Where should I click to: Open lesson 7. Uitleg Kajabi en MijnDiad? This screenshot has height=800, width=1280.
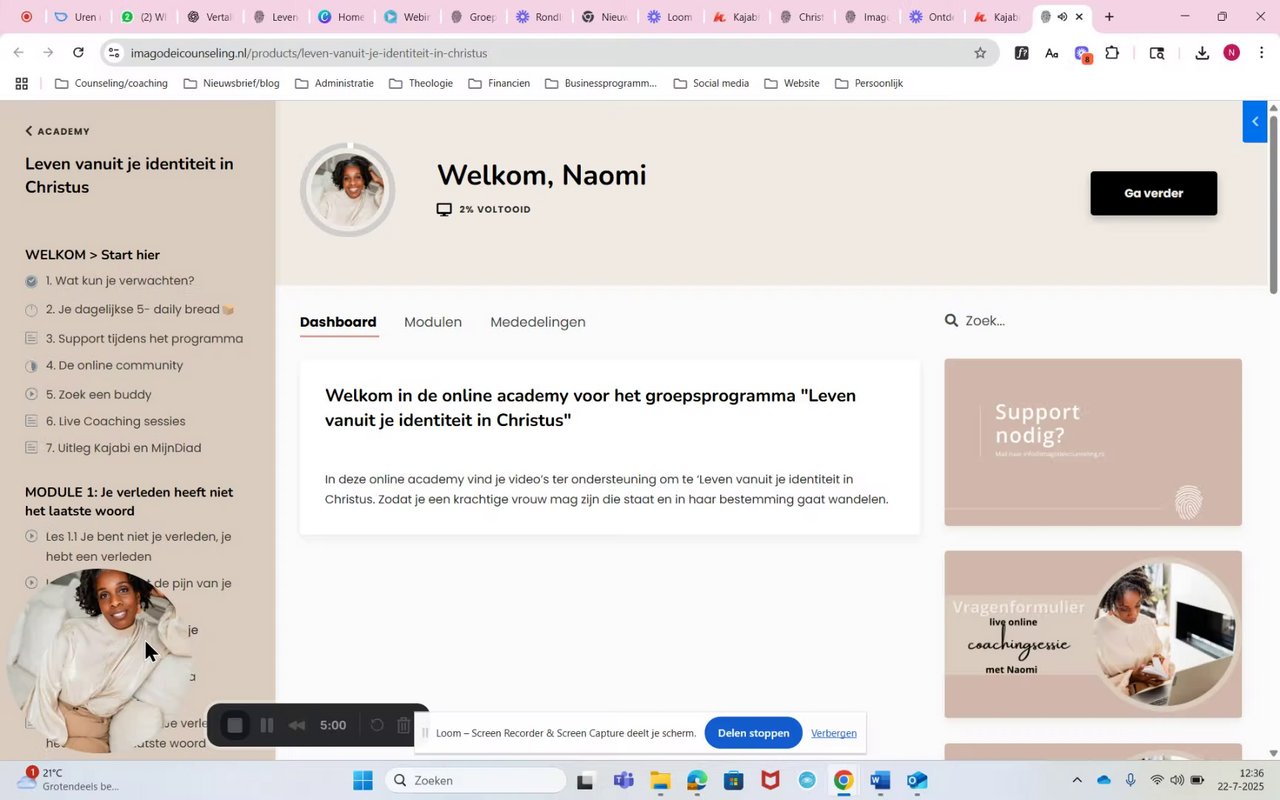click(124, 449)
